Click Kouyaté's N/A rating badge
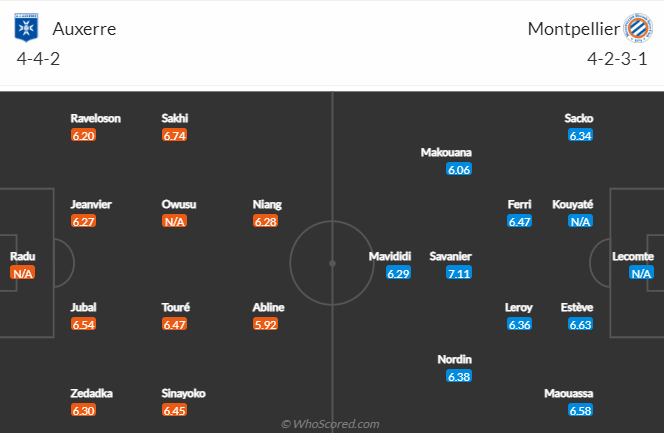Viewport: 664px width, 433px height. pos(580,221)
